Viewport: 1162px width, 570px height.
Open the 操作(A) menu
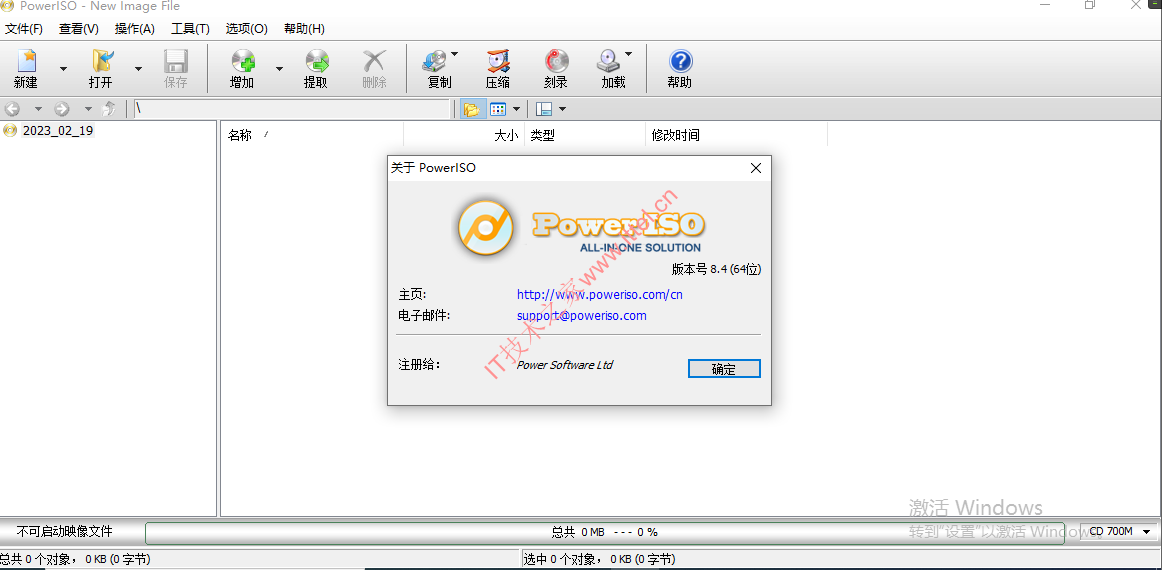[x=135, y=29]
